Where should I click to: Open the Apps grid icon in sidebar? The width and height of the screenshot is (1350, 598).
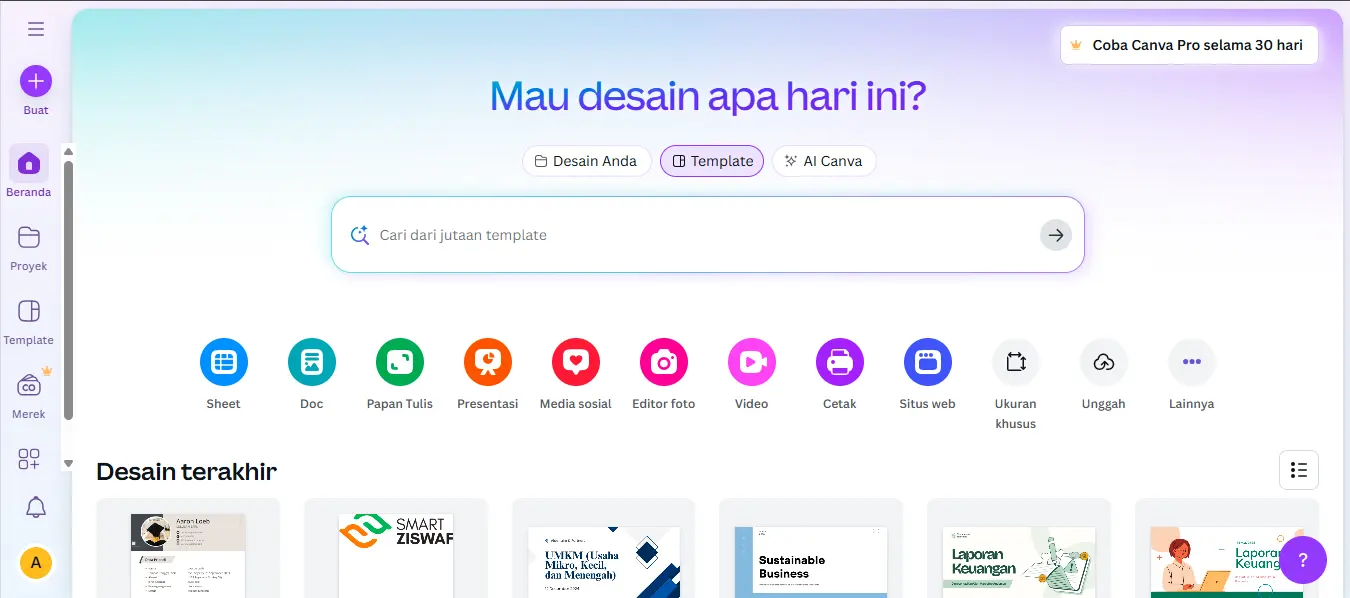point(29,459)
